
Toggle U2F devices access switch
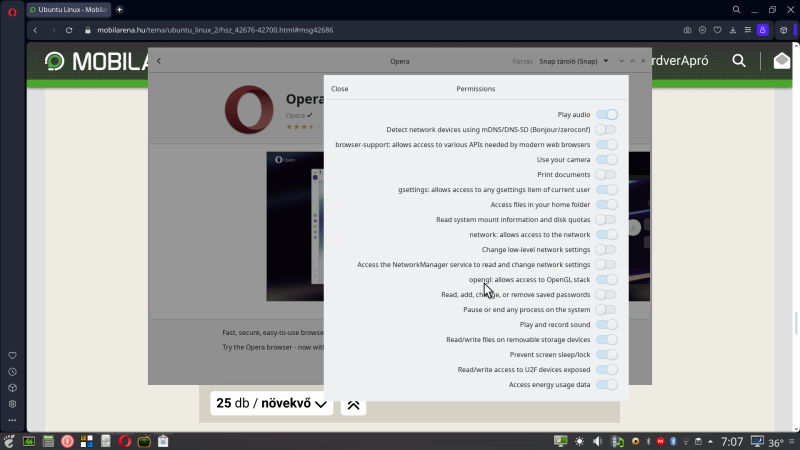(x=607, y=369)
